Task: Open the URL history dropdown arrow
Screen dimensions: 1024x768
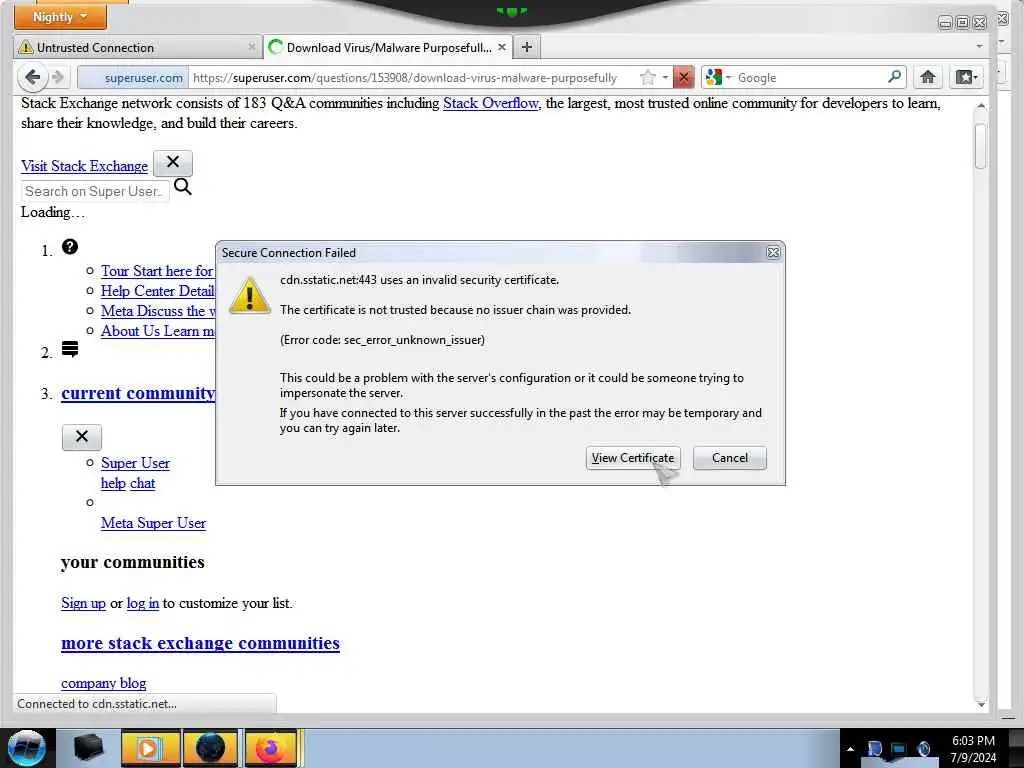Action: (x=665, y=77)
